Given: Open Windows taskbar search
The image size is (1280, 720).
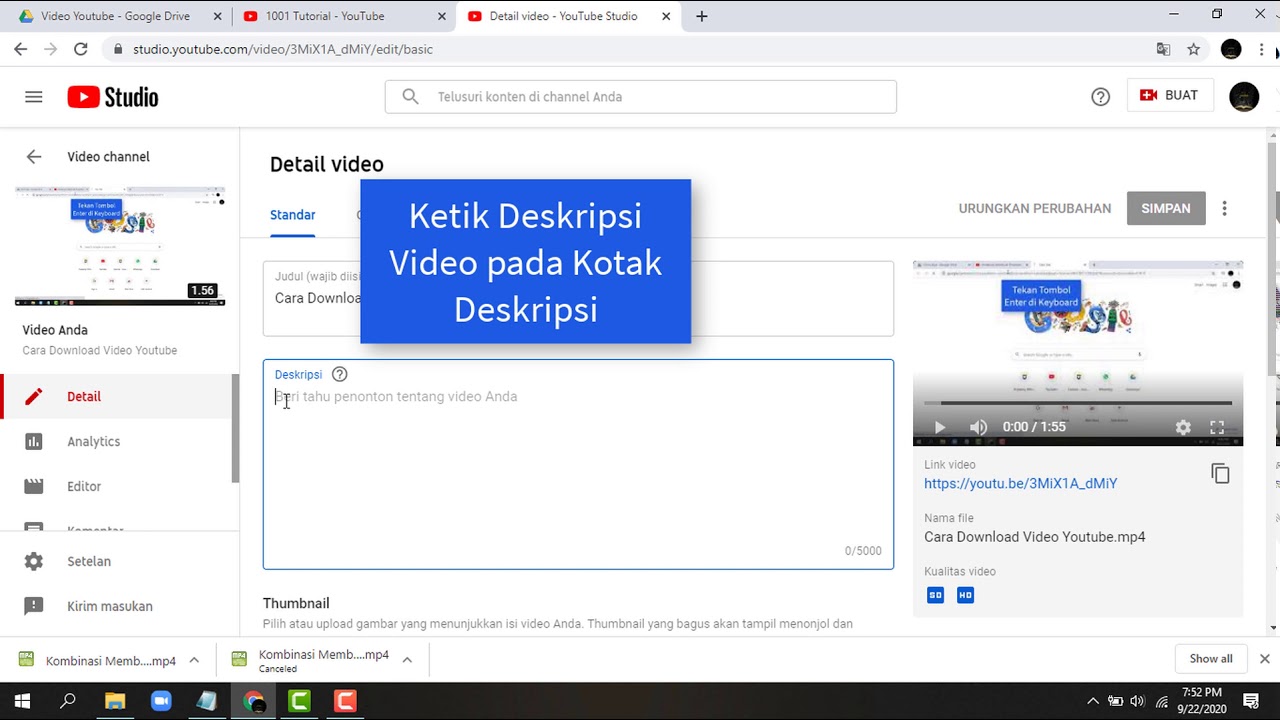Looking at the screenshot, I should click(68, 701).
